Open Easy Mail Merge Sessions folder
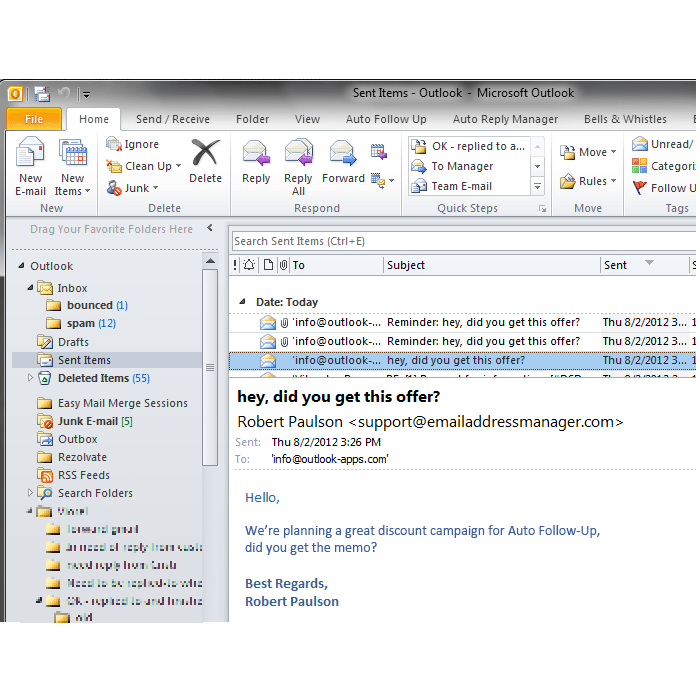Screen dimensions: 700x700 112,403
